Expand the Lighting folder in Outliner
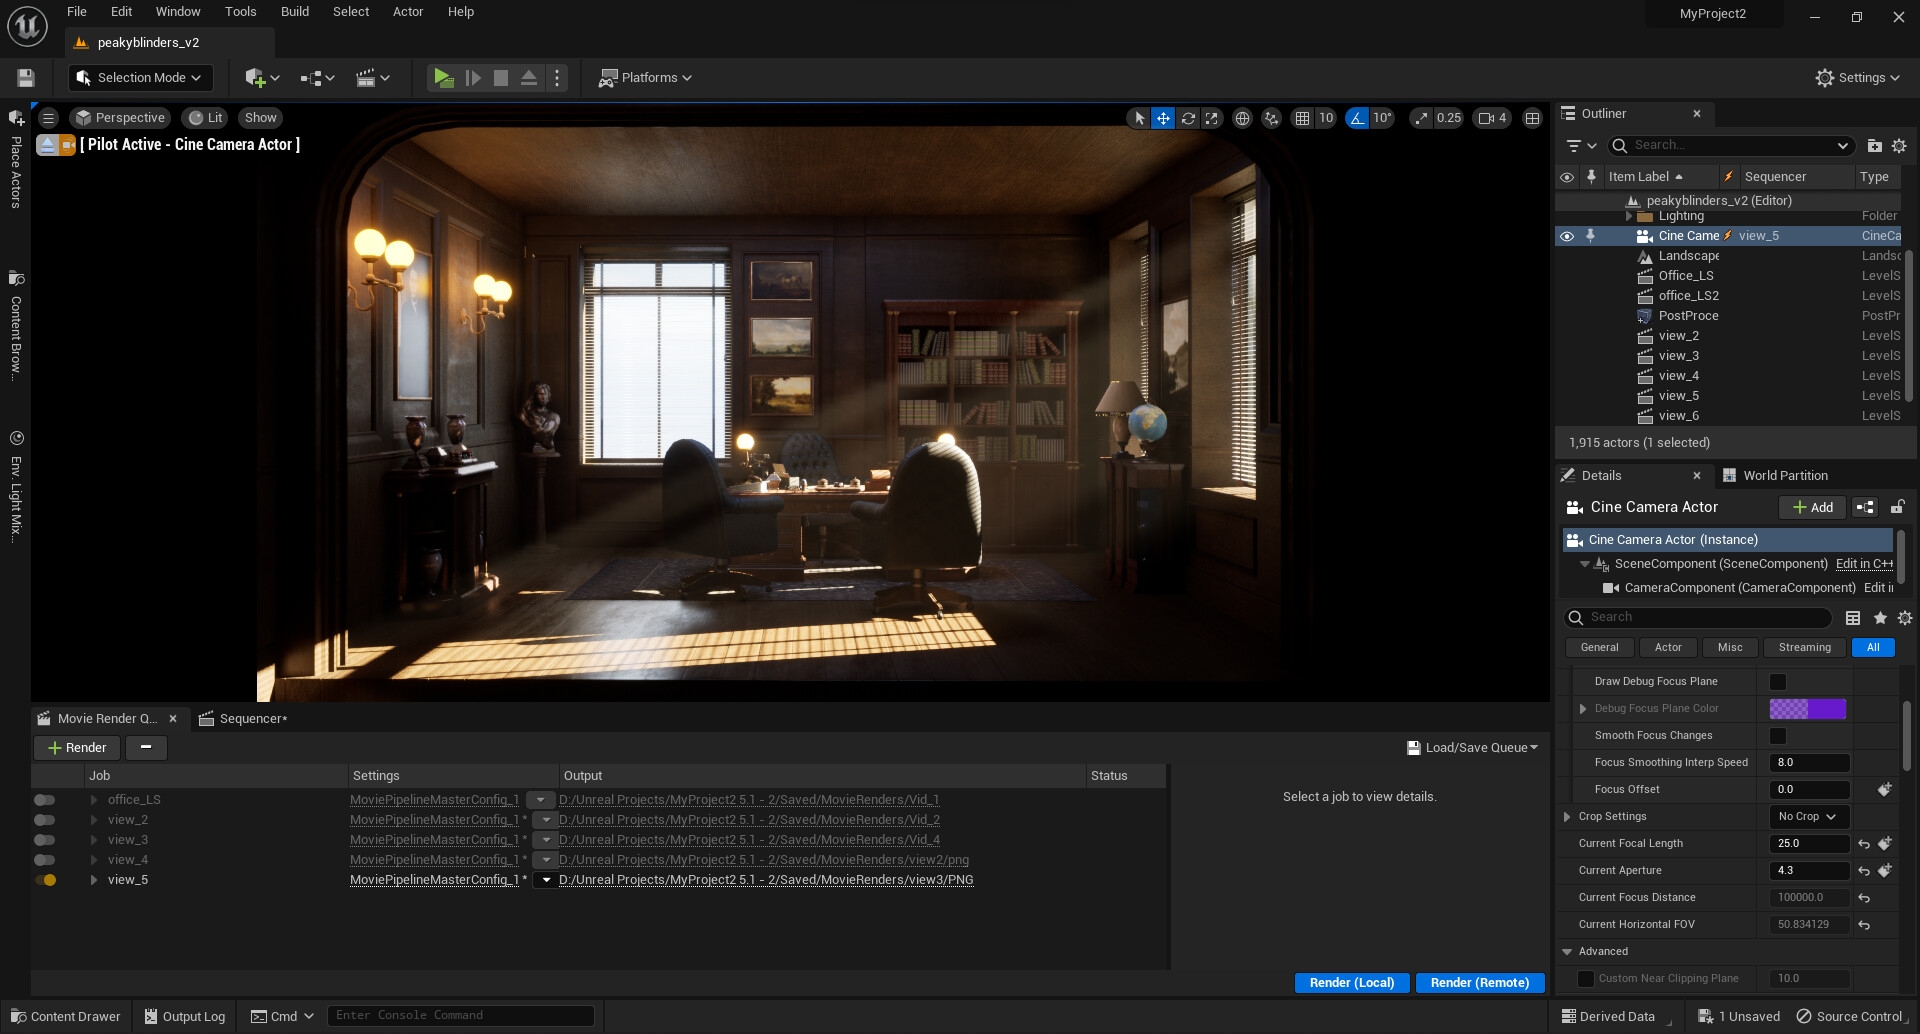 [1629, 216]
